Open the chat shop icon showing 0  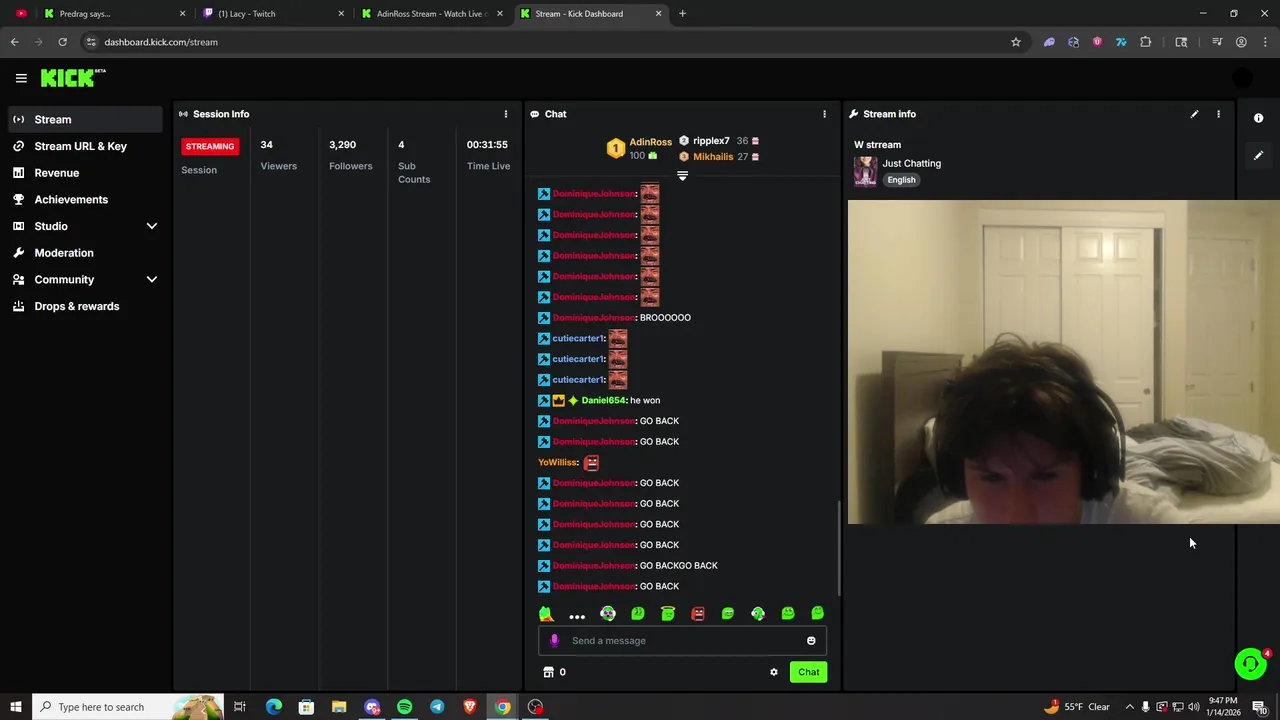(x=554, y=672)
